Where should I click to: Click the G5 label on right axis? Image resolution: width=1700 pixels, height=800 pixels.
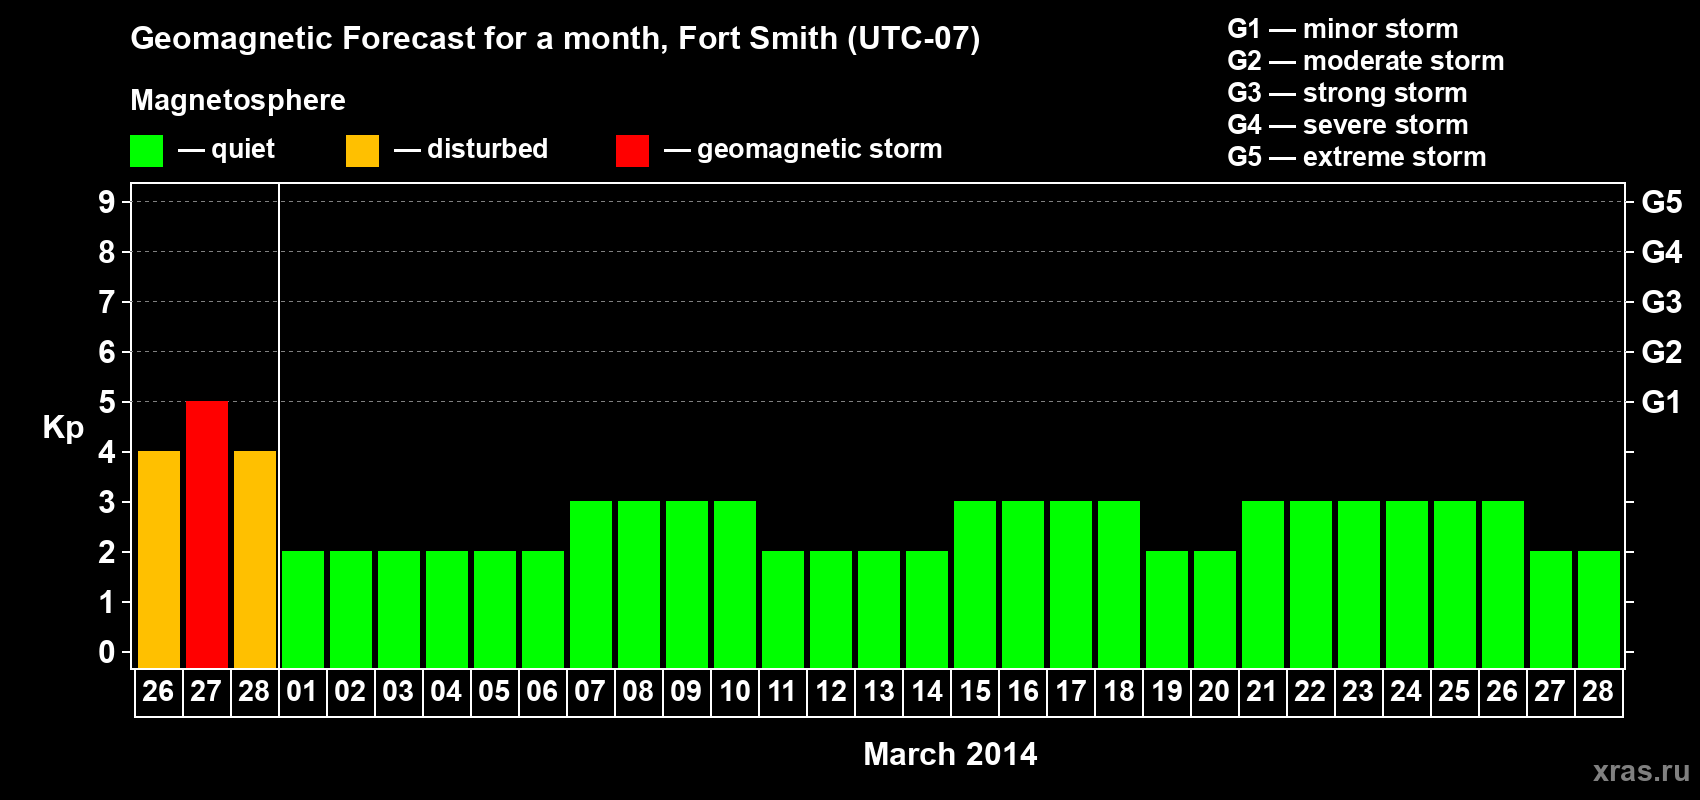(1661, 202)
